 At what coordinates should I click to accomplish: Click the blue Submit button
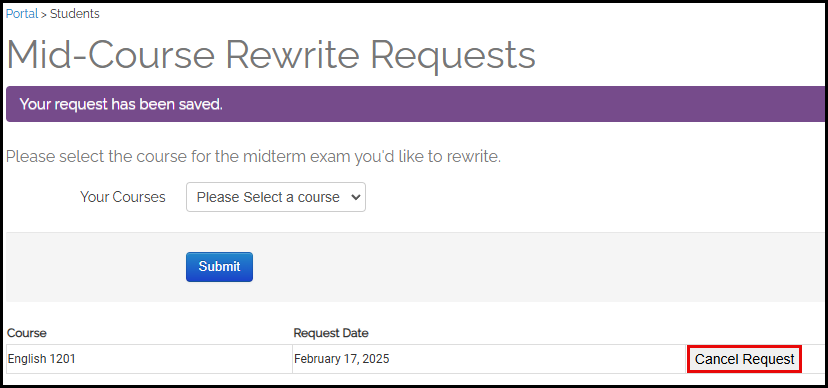click(219, 267)
